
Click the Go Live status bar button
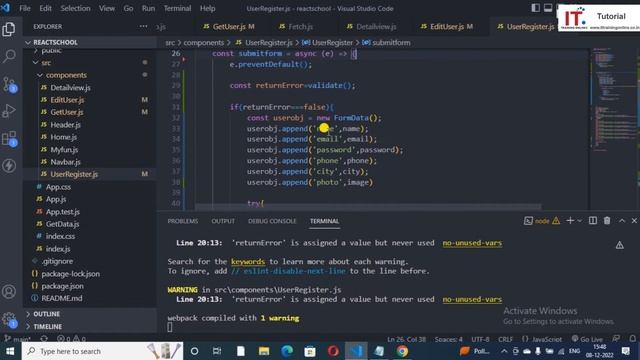[x=587, y=339]
